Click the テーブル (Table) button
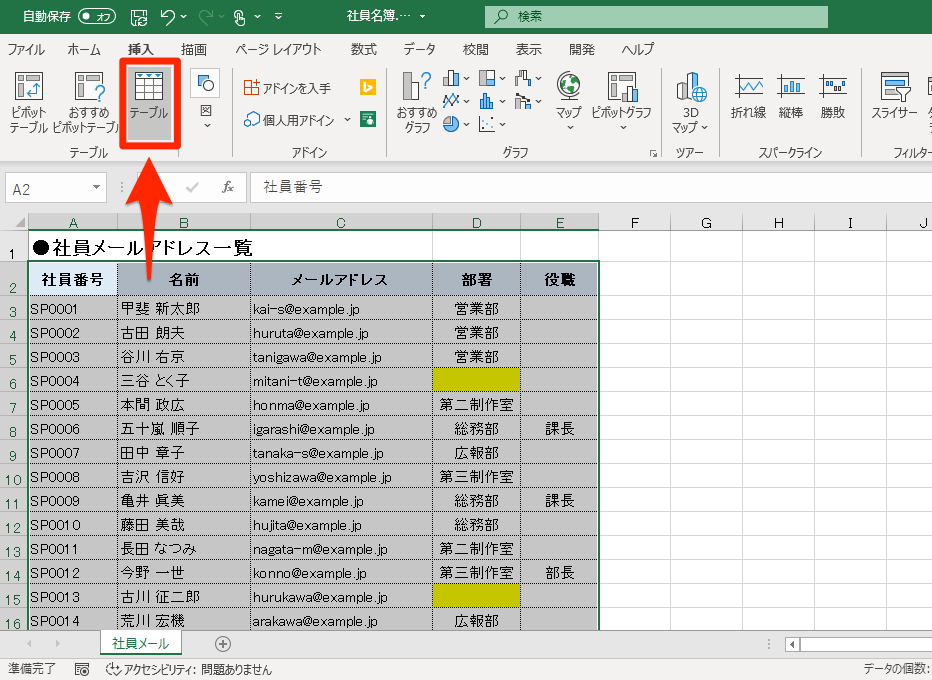Viewport: 932px width, 680px height. pyautogui.click(x=149, y=102)
